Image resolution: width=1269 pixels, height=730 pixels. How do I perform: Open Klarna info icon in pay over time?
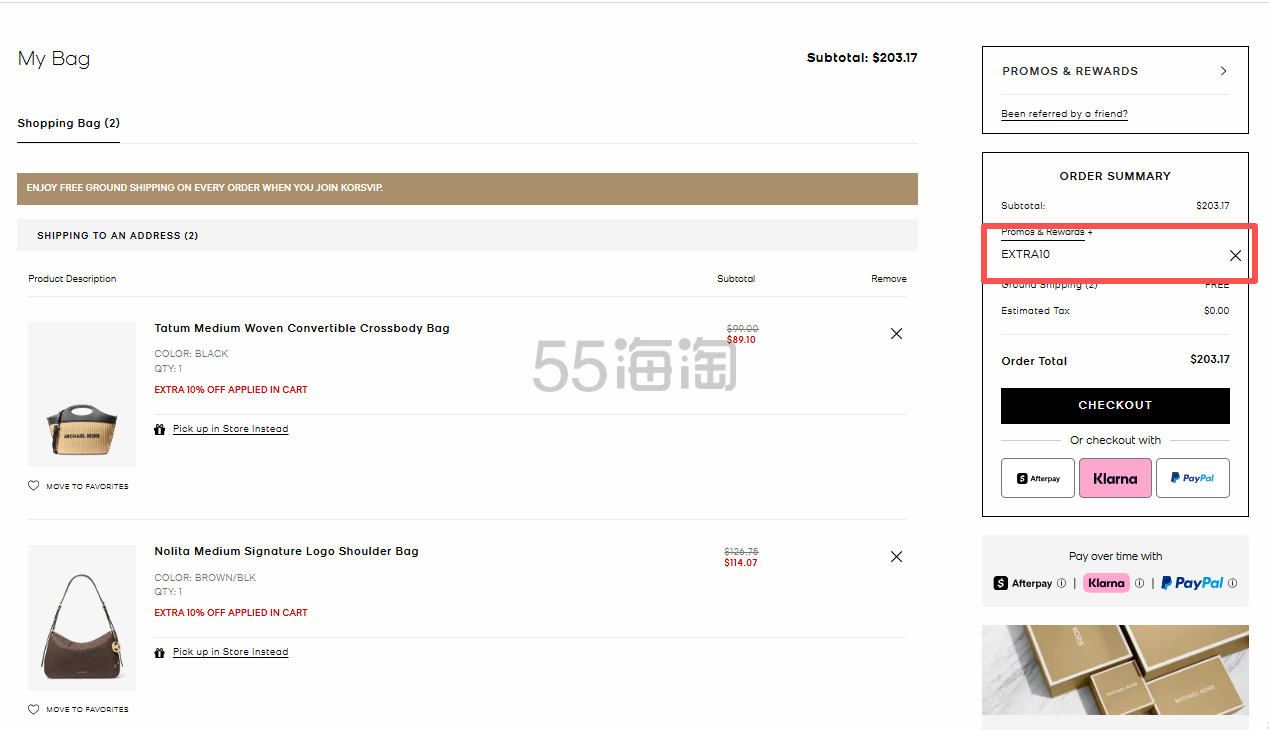[1139, 583]
